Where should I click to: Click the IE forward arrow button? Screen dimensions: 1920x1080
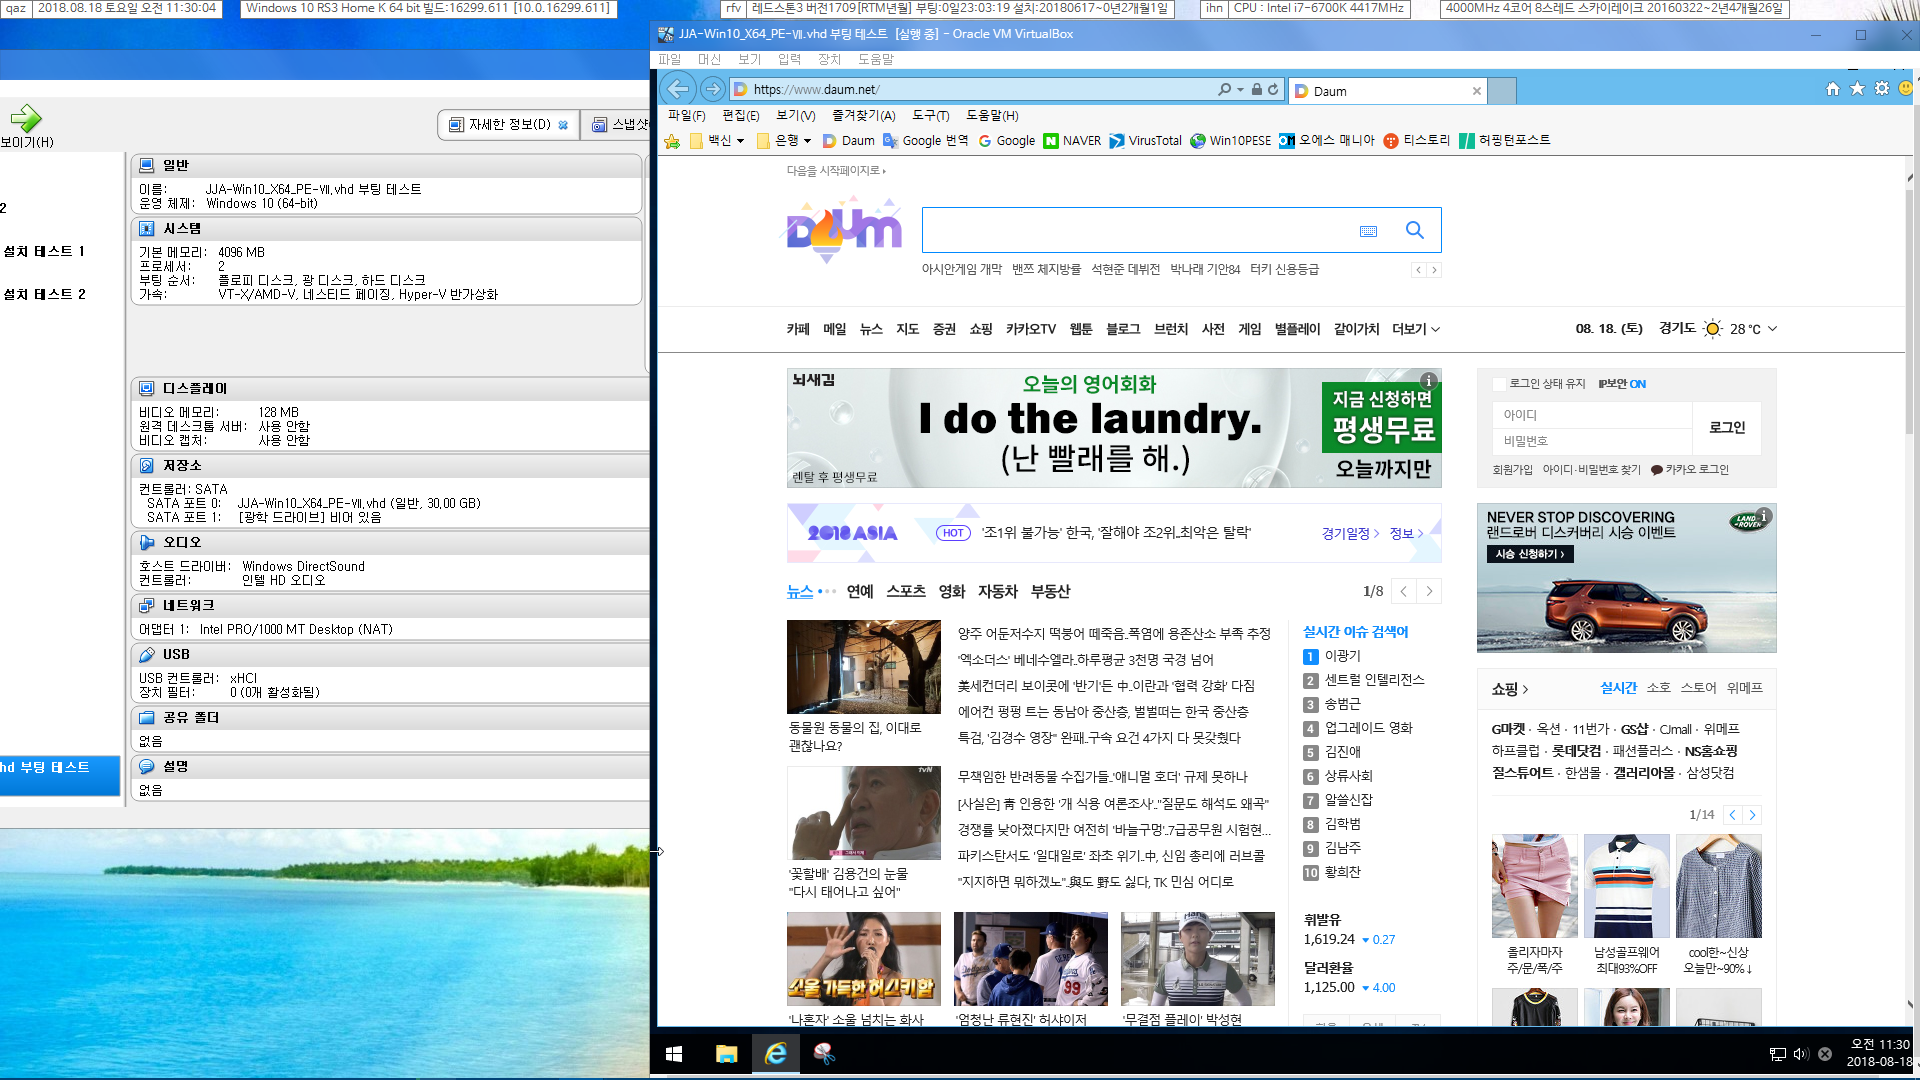[712, 89]
